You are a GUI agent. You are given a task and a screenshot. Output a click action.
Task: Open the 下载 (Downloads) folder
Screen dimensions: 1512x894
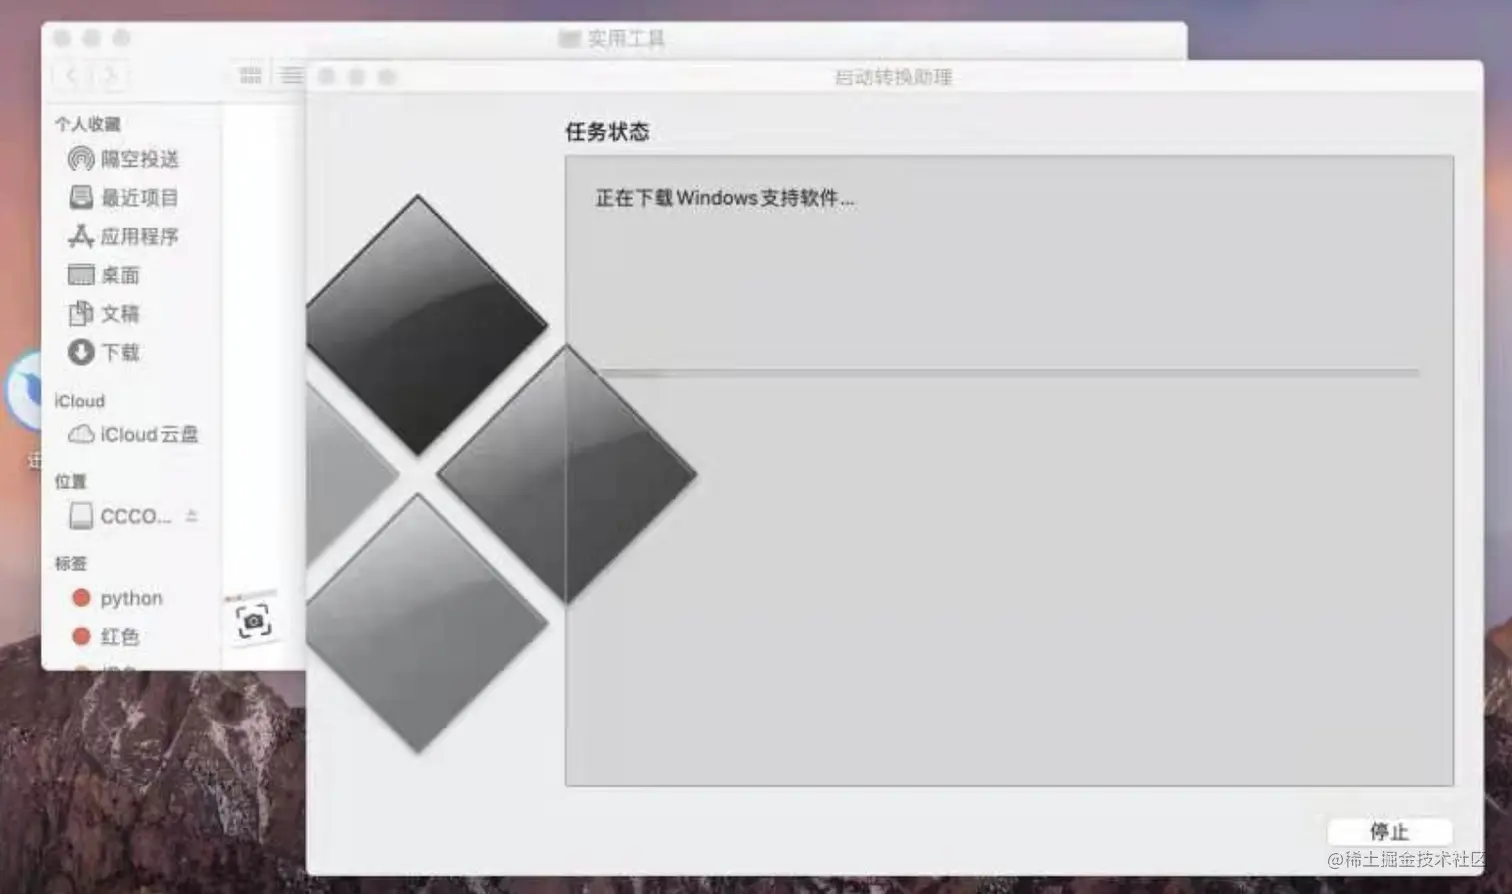click(x=120, y=352)
